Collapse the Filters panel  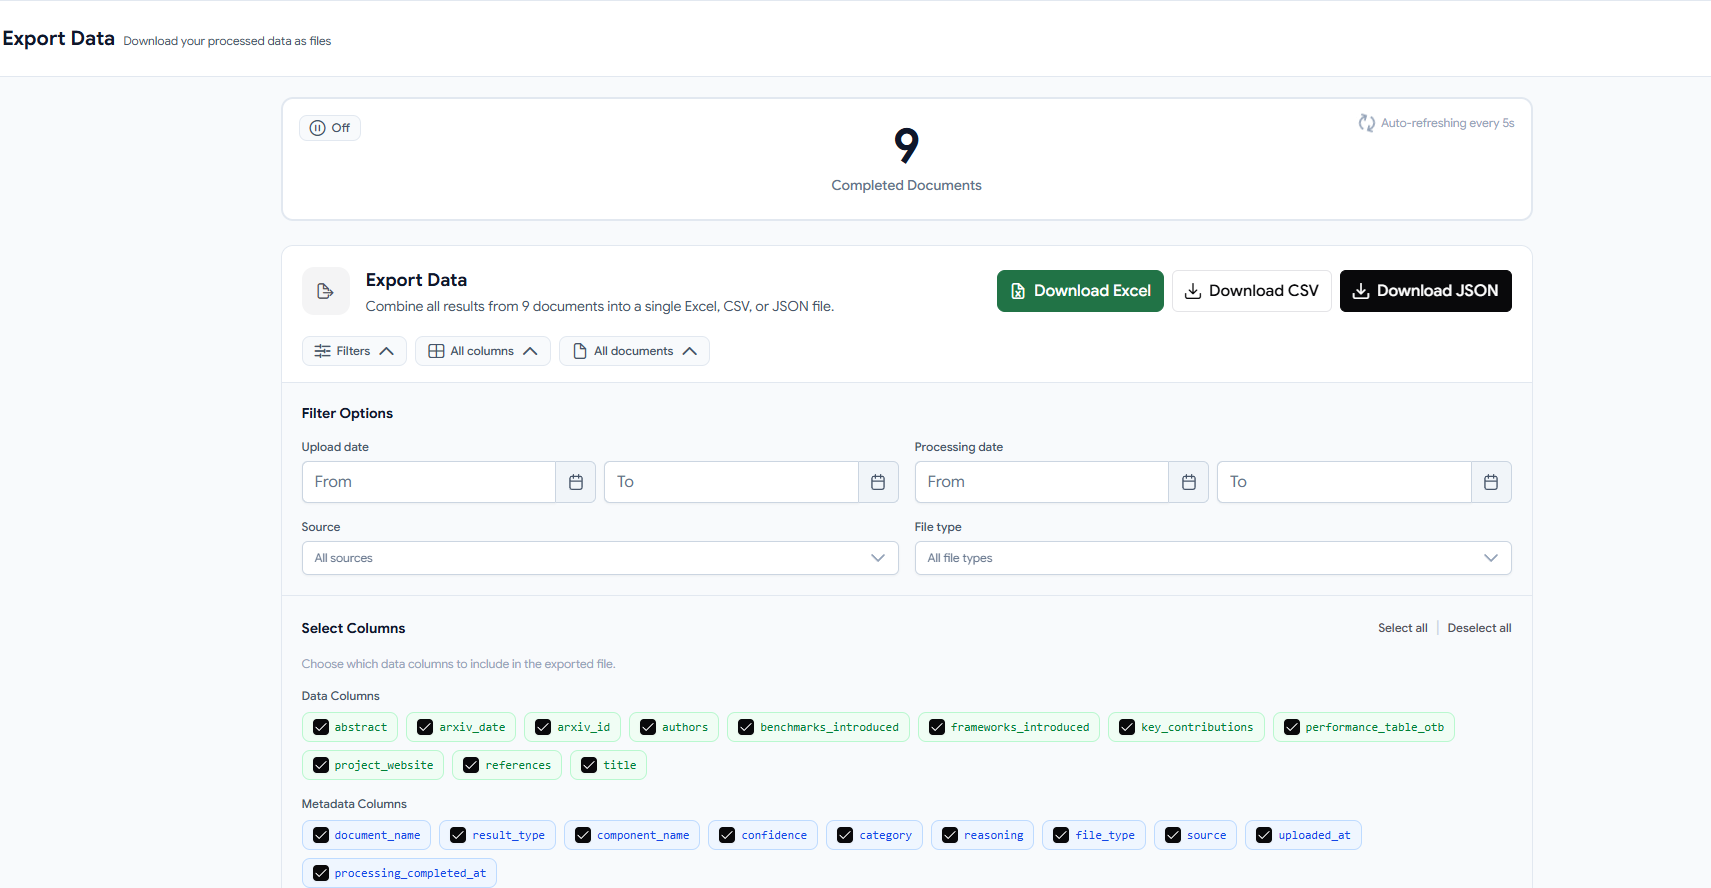click(x=354, y=351)
